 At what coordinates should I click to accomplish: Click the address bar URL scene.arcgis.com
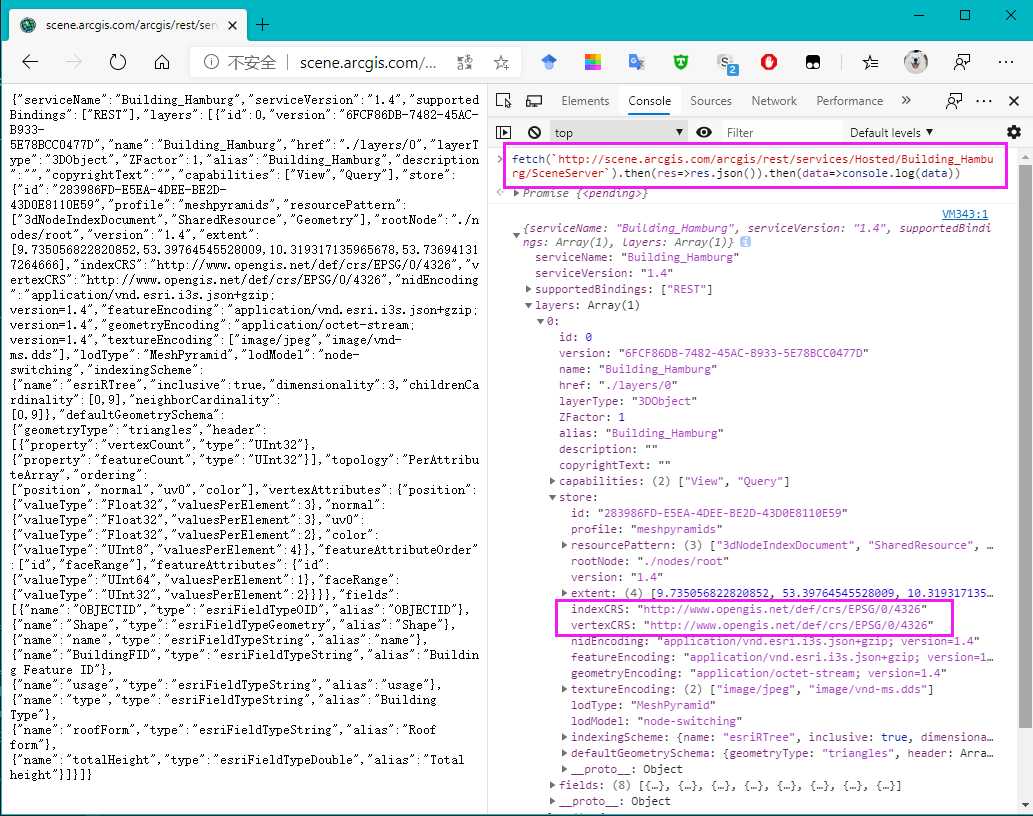[368, 63]
